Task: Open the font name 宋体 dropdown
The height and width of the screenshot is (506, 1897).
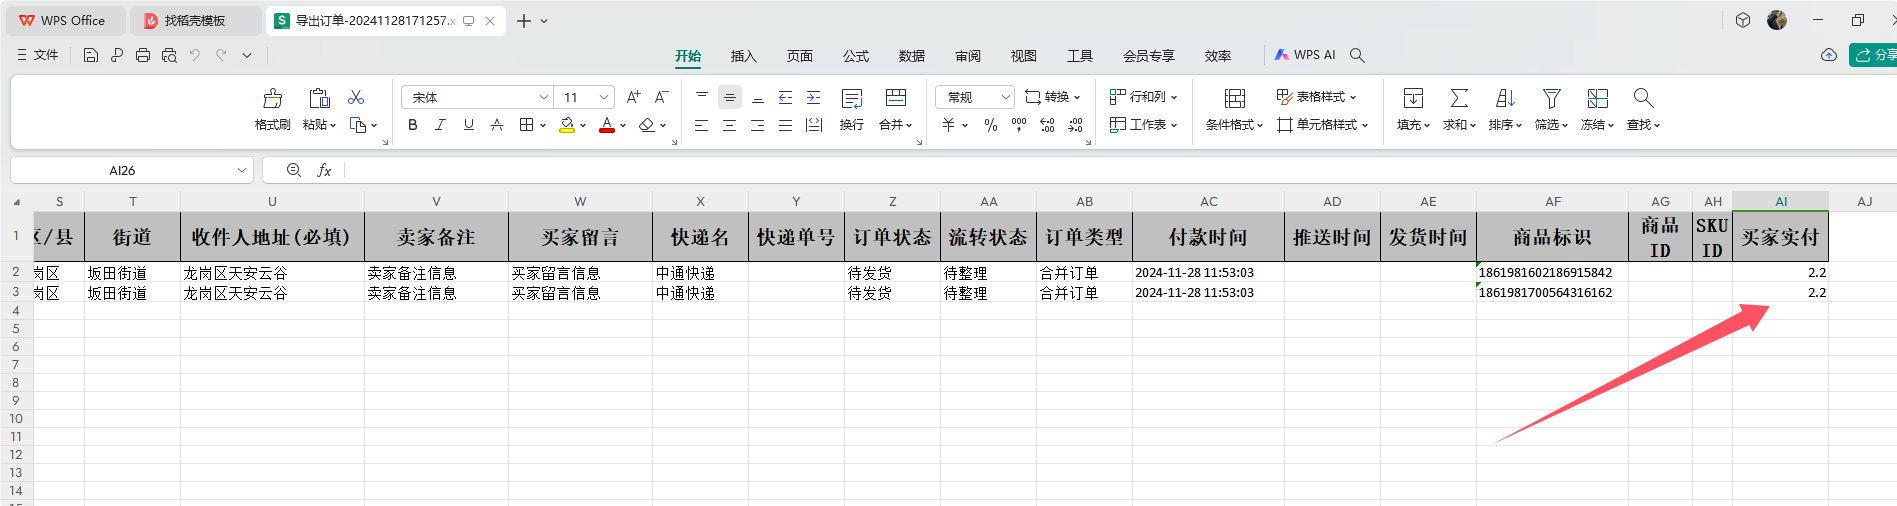Action: pos(544,97)
